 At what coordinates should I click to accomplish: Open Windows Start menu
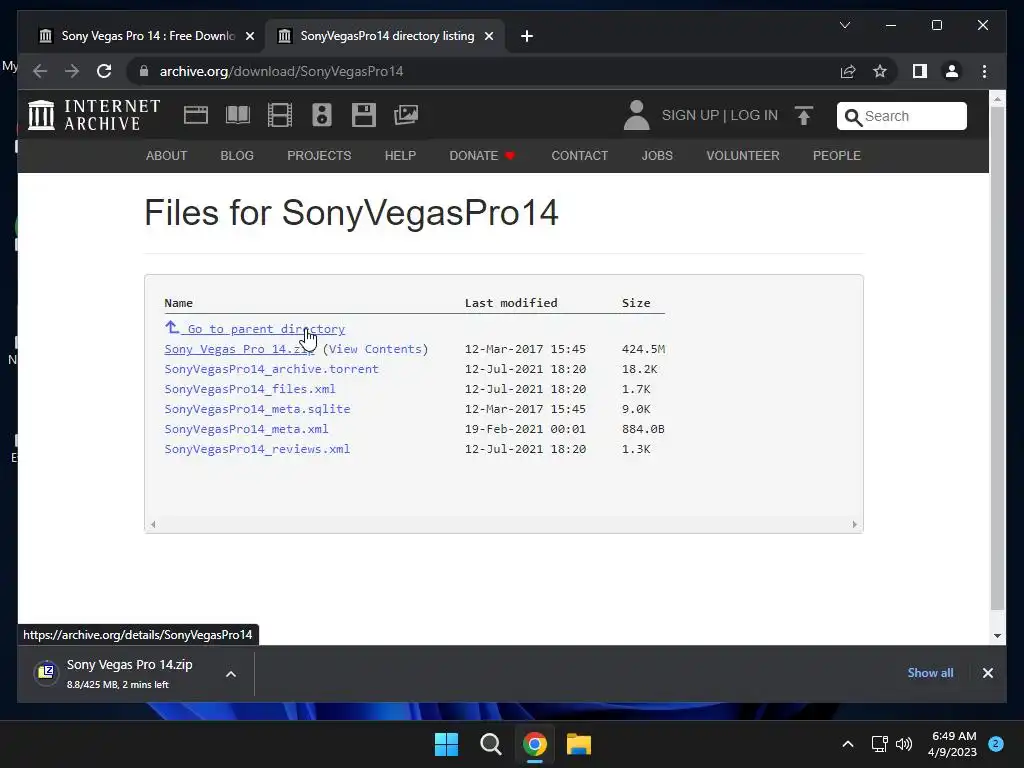point(446,744)
